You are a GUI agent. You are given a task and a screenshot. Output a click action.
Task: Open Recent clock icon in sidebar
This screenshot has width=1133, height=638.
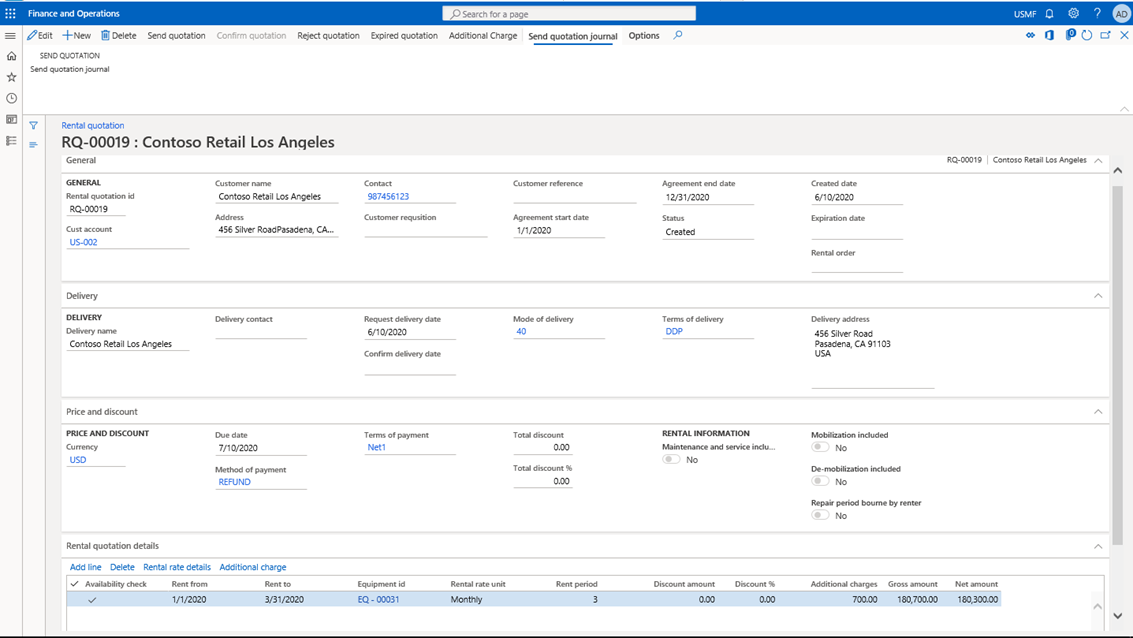[11, 98]
